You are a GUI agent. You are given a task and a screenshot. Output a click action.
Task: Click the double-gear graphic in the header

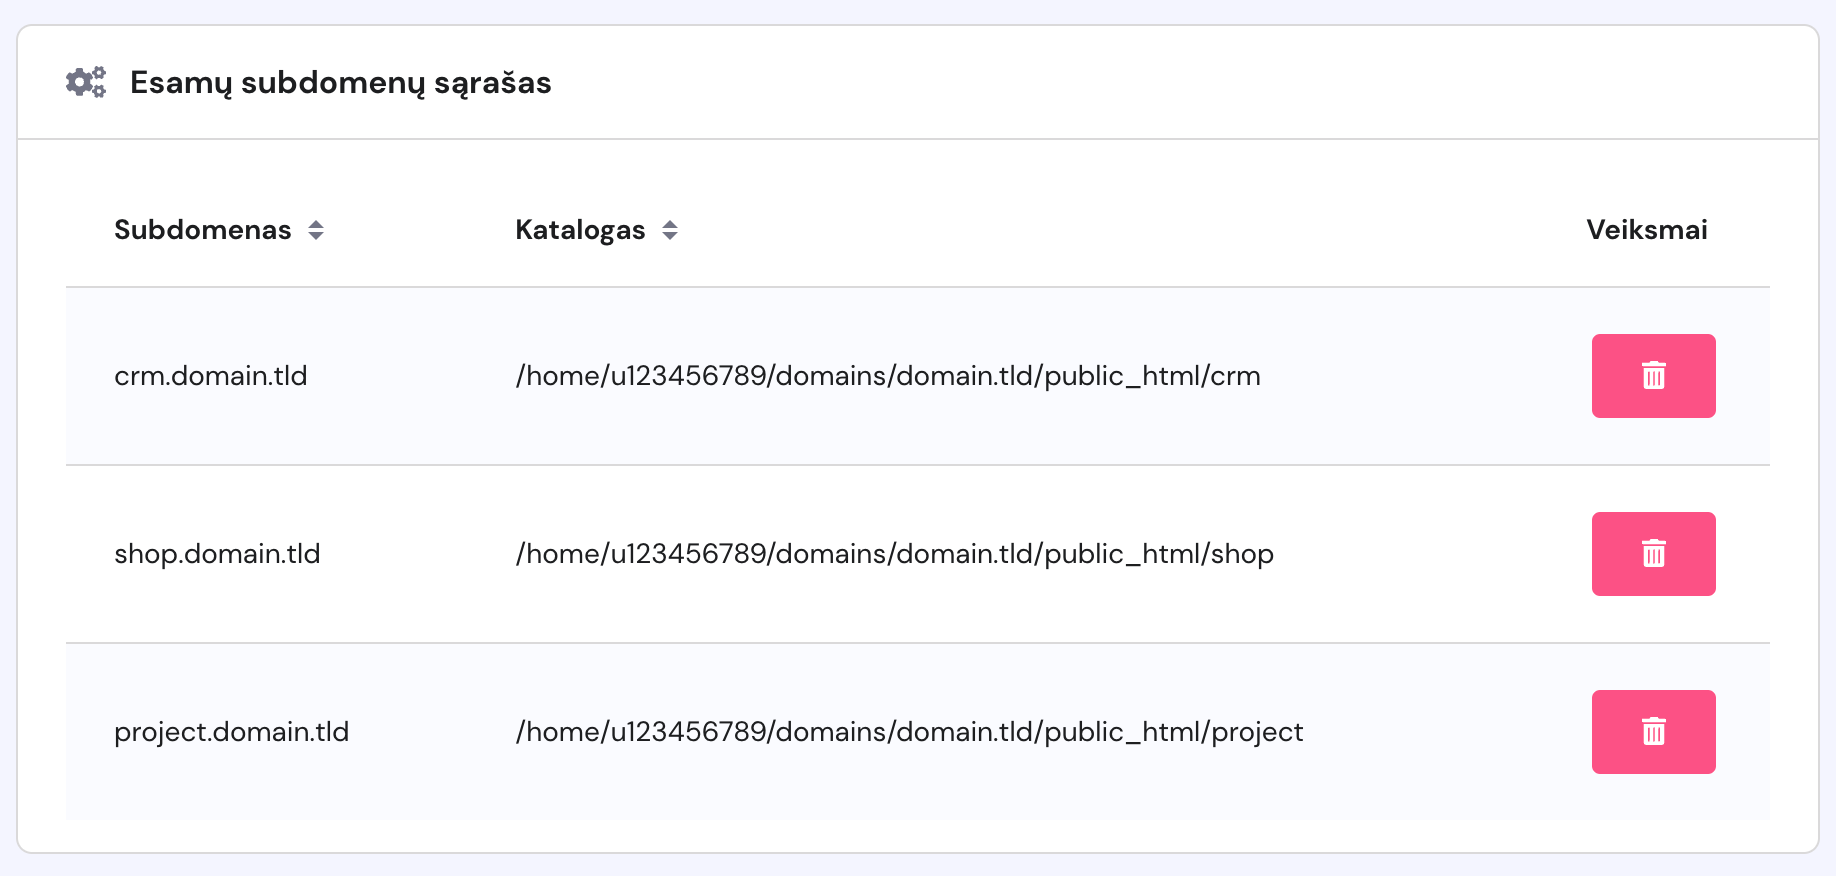click(x=85, y=83)
